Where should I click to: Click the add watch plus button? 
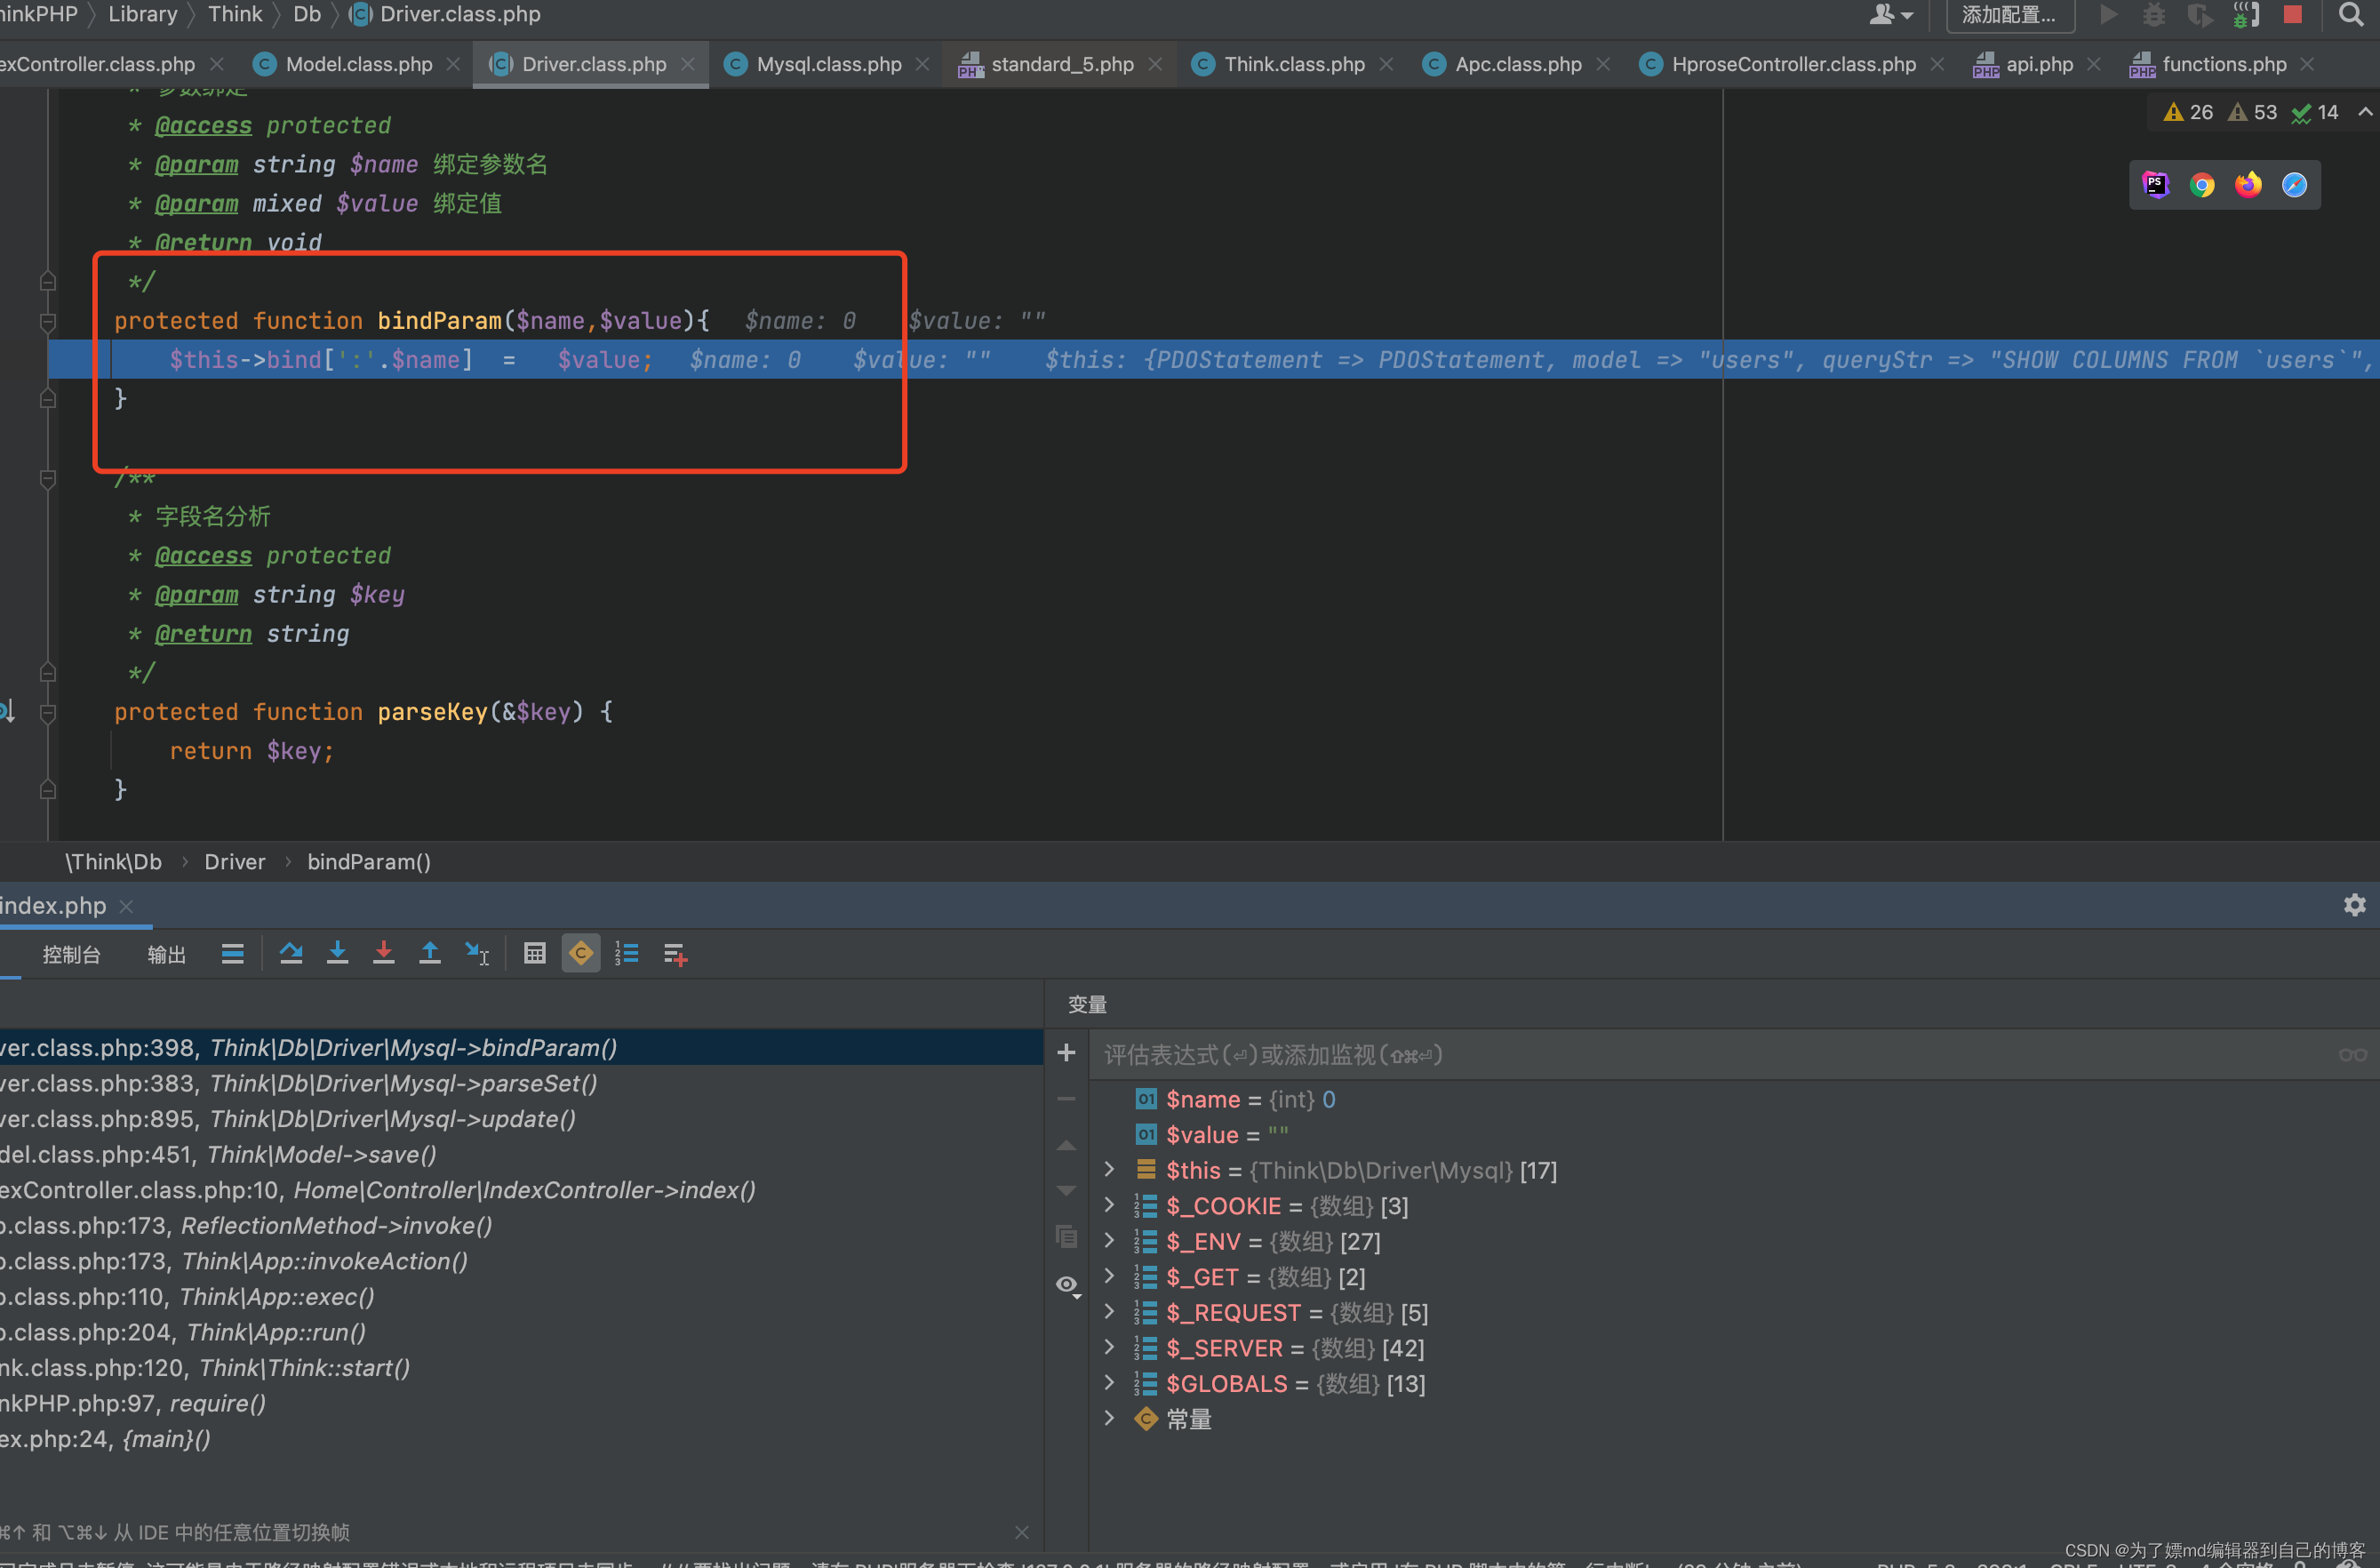pos(1066,1053)
